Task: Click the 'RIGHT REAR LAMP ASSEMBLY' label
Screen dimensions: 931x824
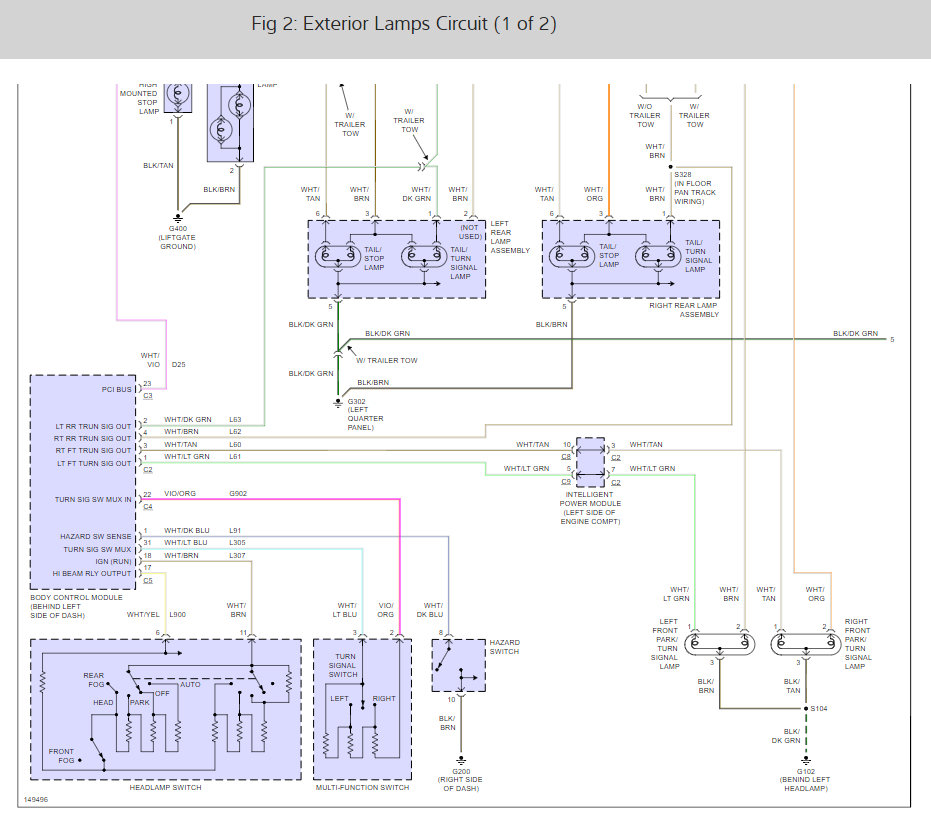Action: click(x=683, y=310)
